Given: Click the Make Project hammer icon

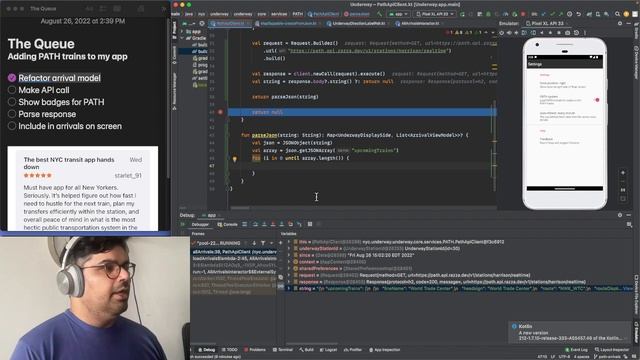Looking at the screenshot, I should click(379, 14).
